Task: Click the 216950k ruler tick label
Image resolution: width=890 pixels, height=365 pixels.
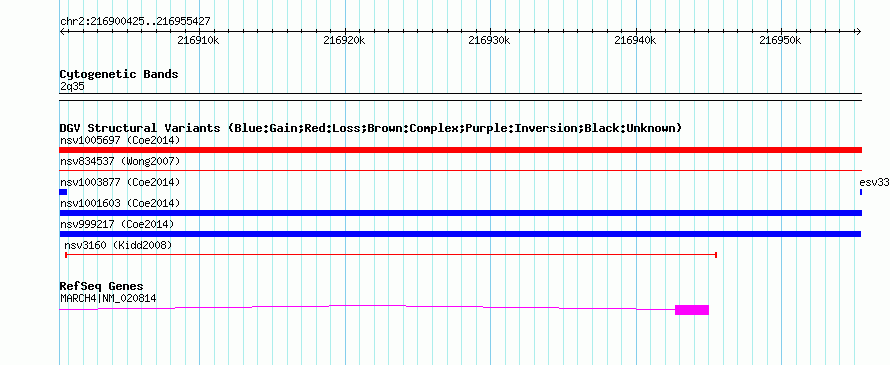Action: click(780, 40)
